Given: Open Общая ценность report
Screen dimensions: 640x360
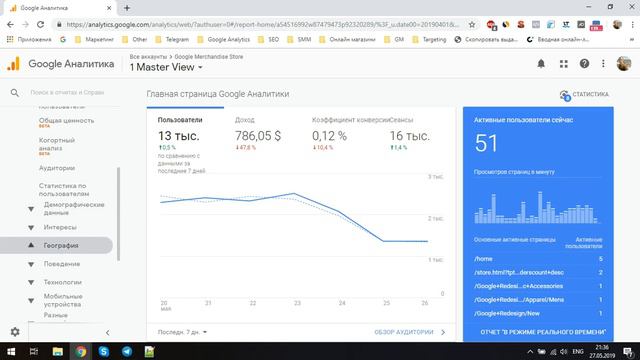Looking at the screenshot, I should [x=66, y=120].
